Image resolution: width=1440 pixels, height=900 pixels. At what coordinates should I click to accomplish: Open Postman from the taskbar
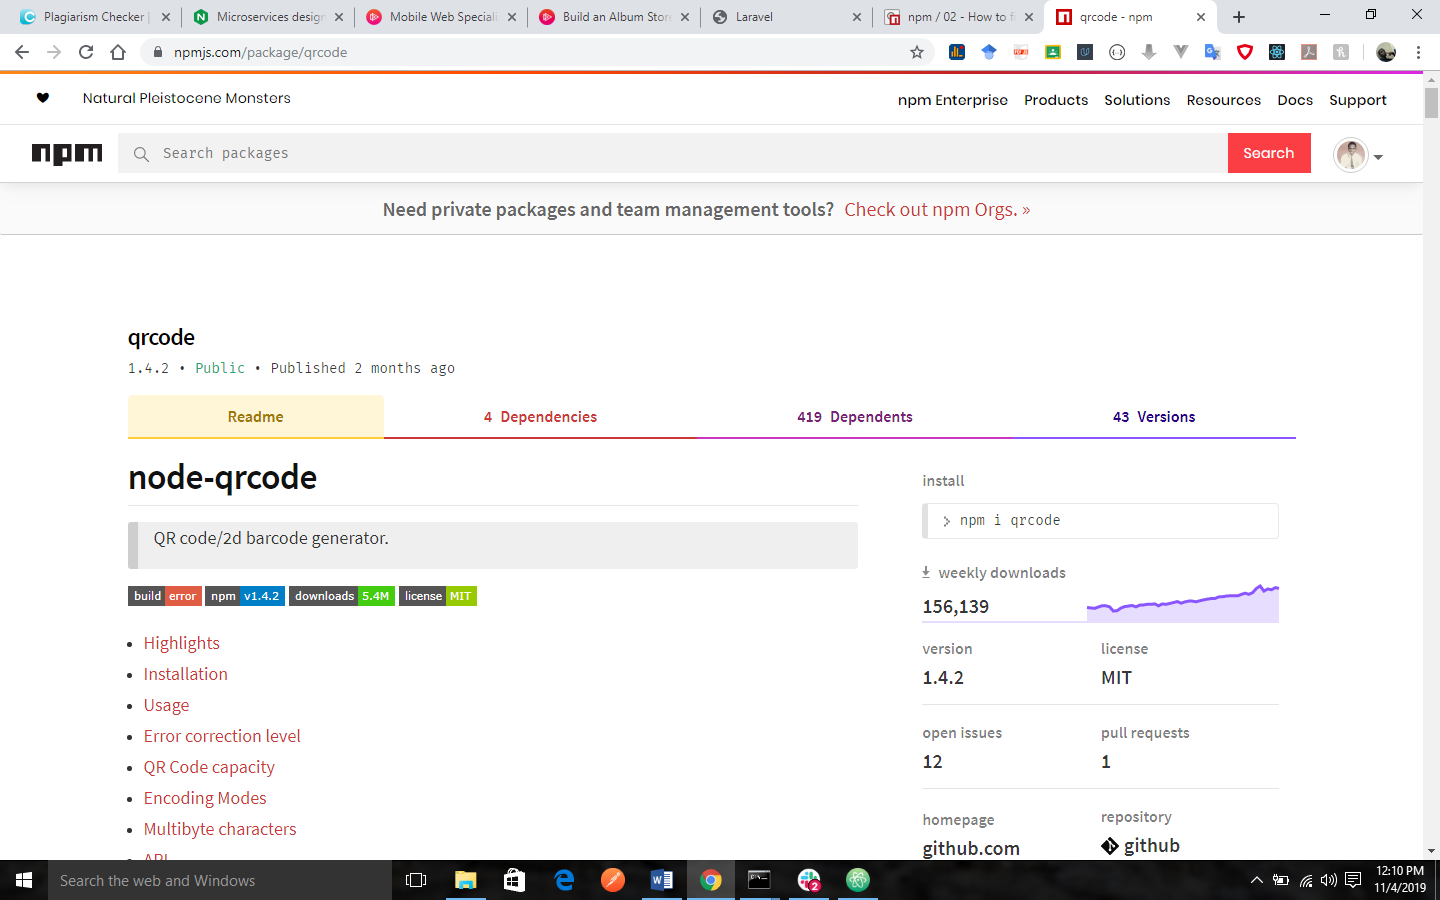(613, 880)
